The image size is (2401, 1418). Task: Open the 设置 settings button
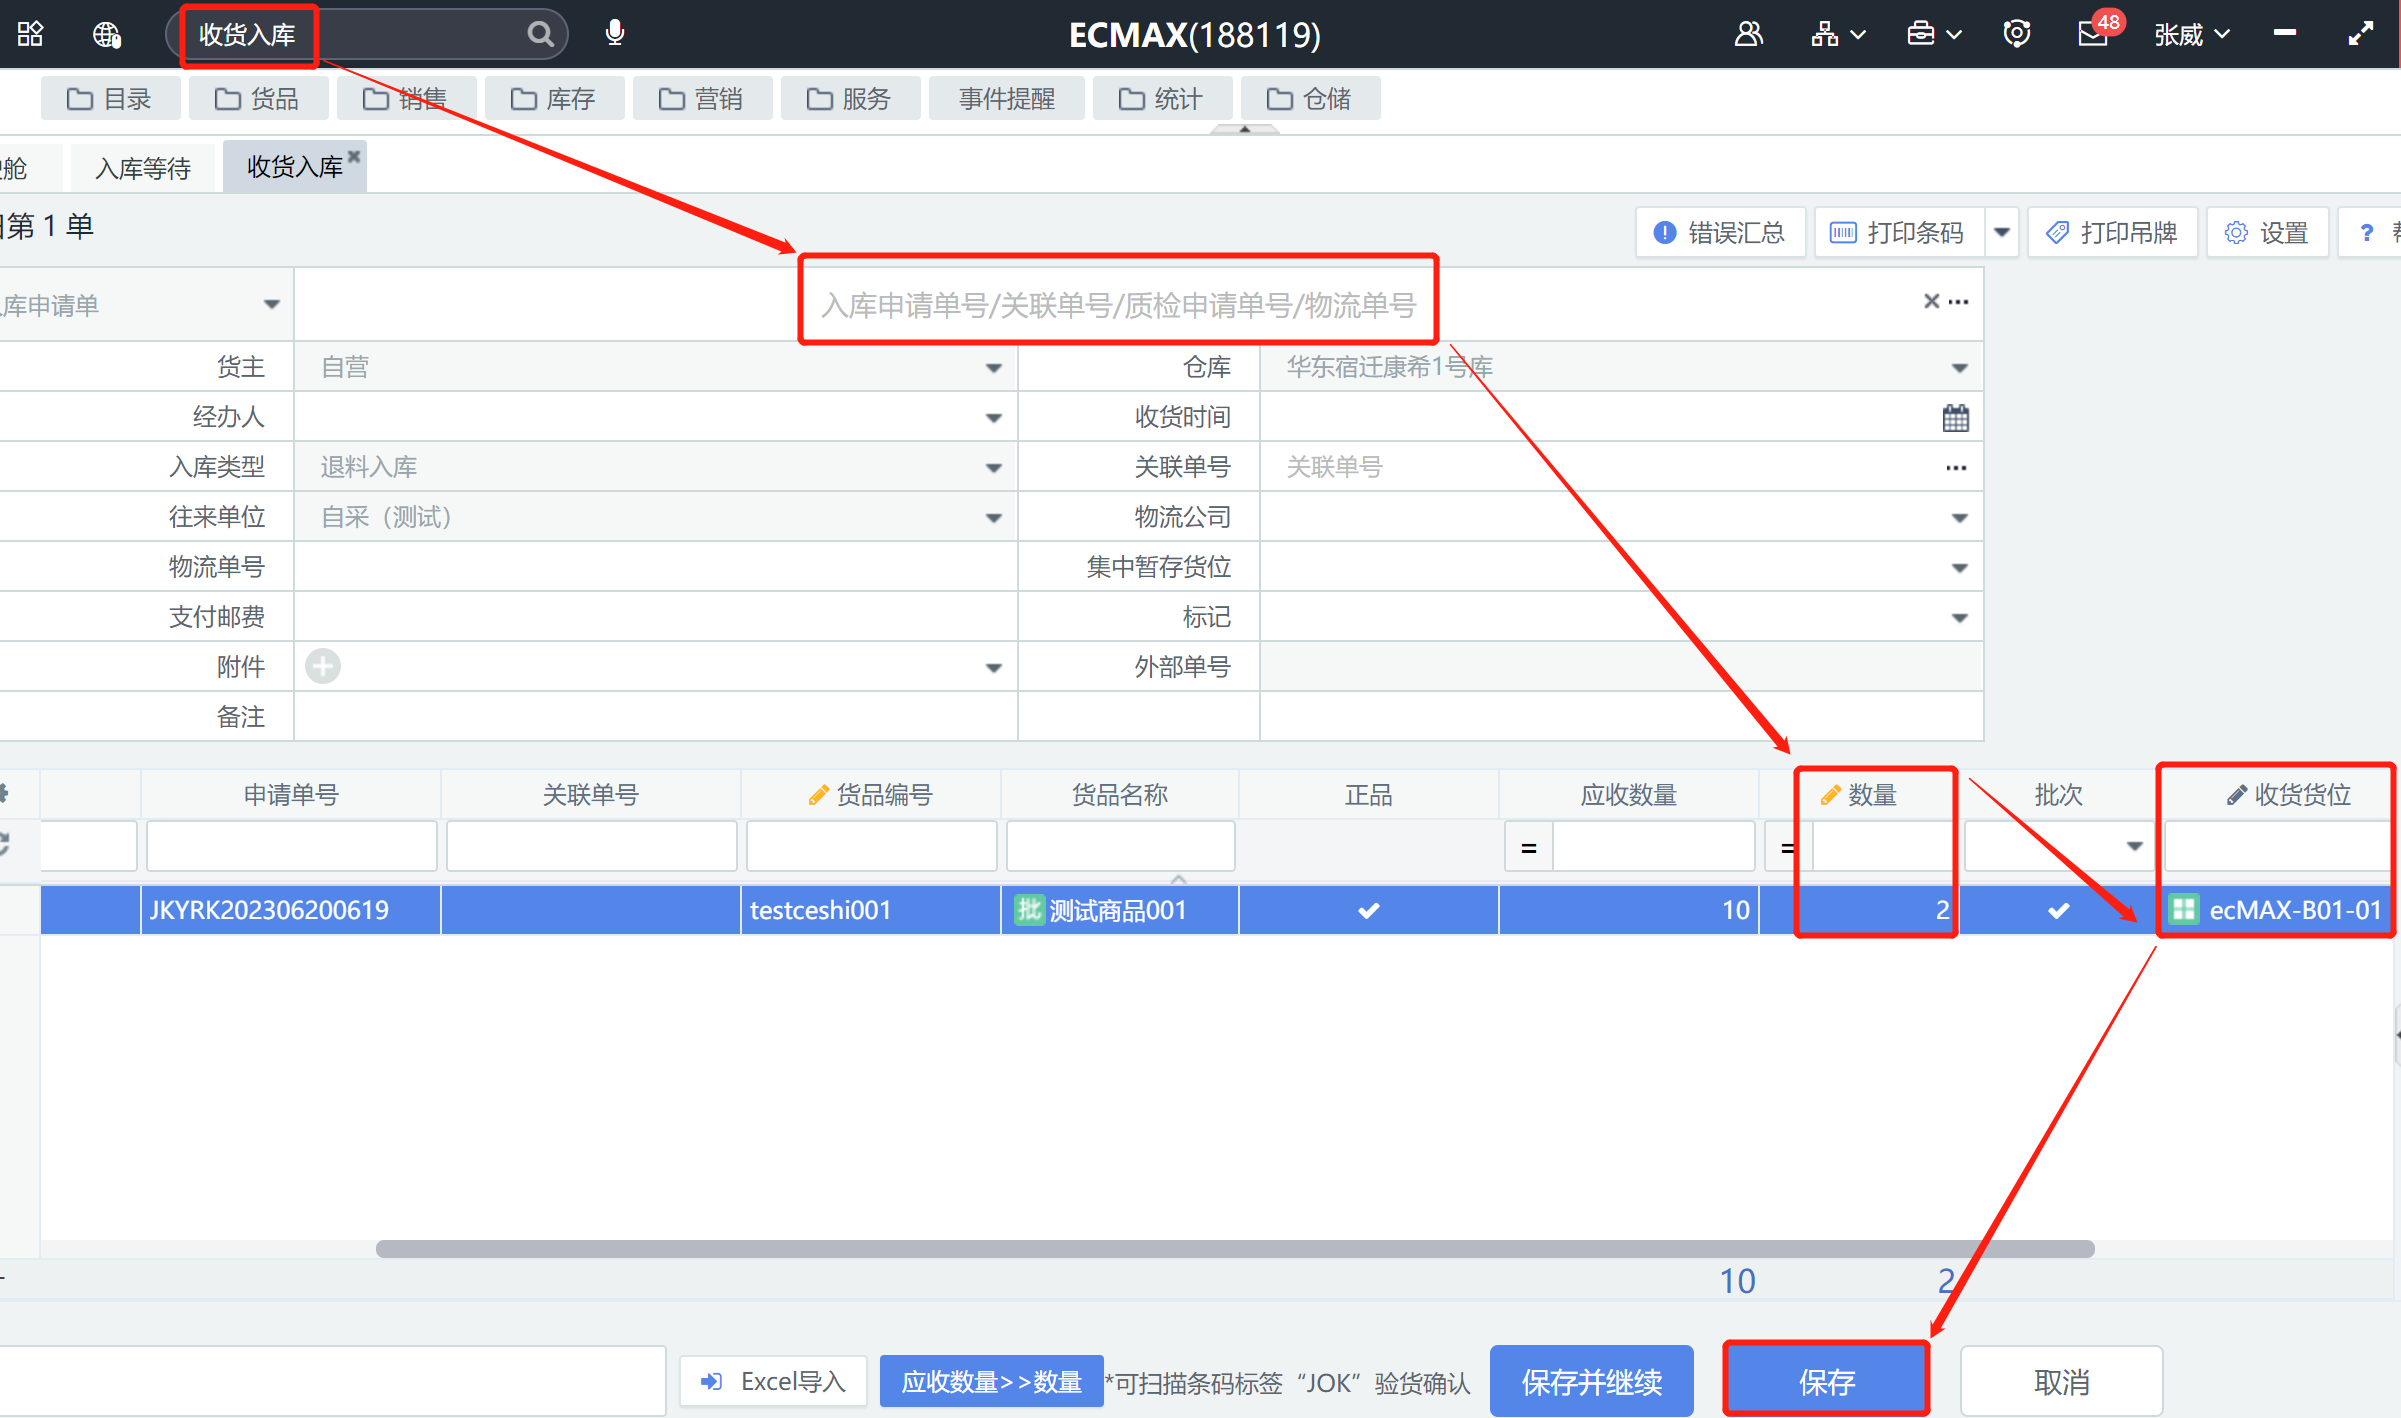coord(2268,232)
